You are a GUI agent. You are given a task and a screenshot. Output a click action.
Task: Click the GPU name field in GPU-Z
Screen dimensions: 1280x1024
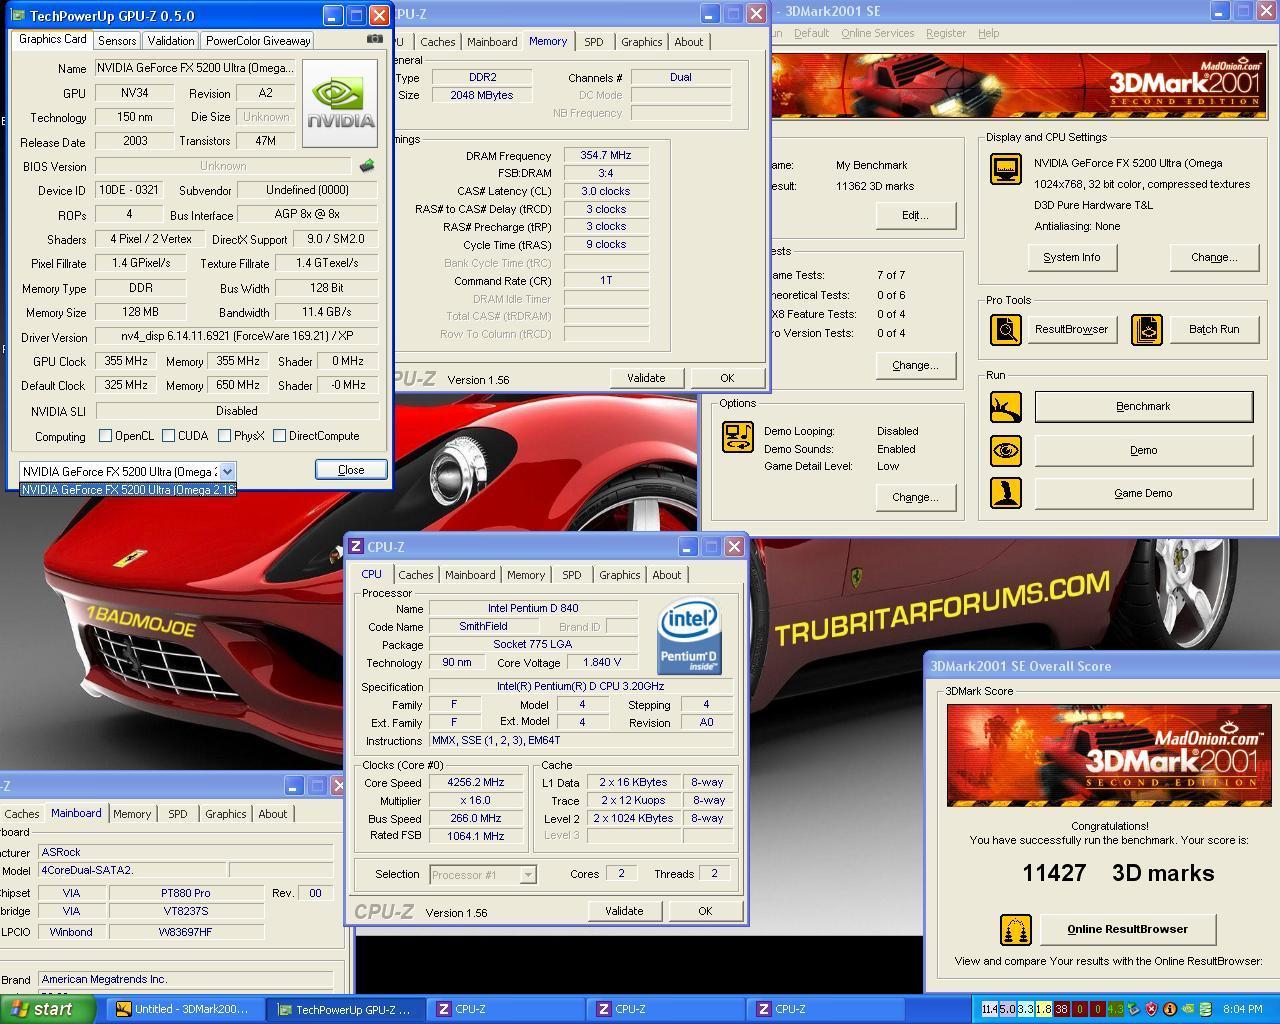point(195,69)
